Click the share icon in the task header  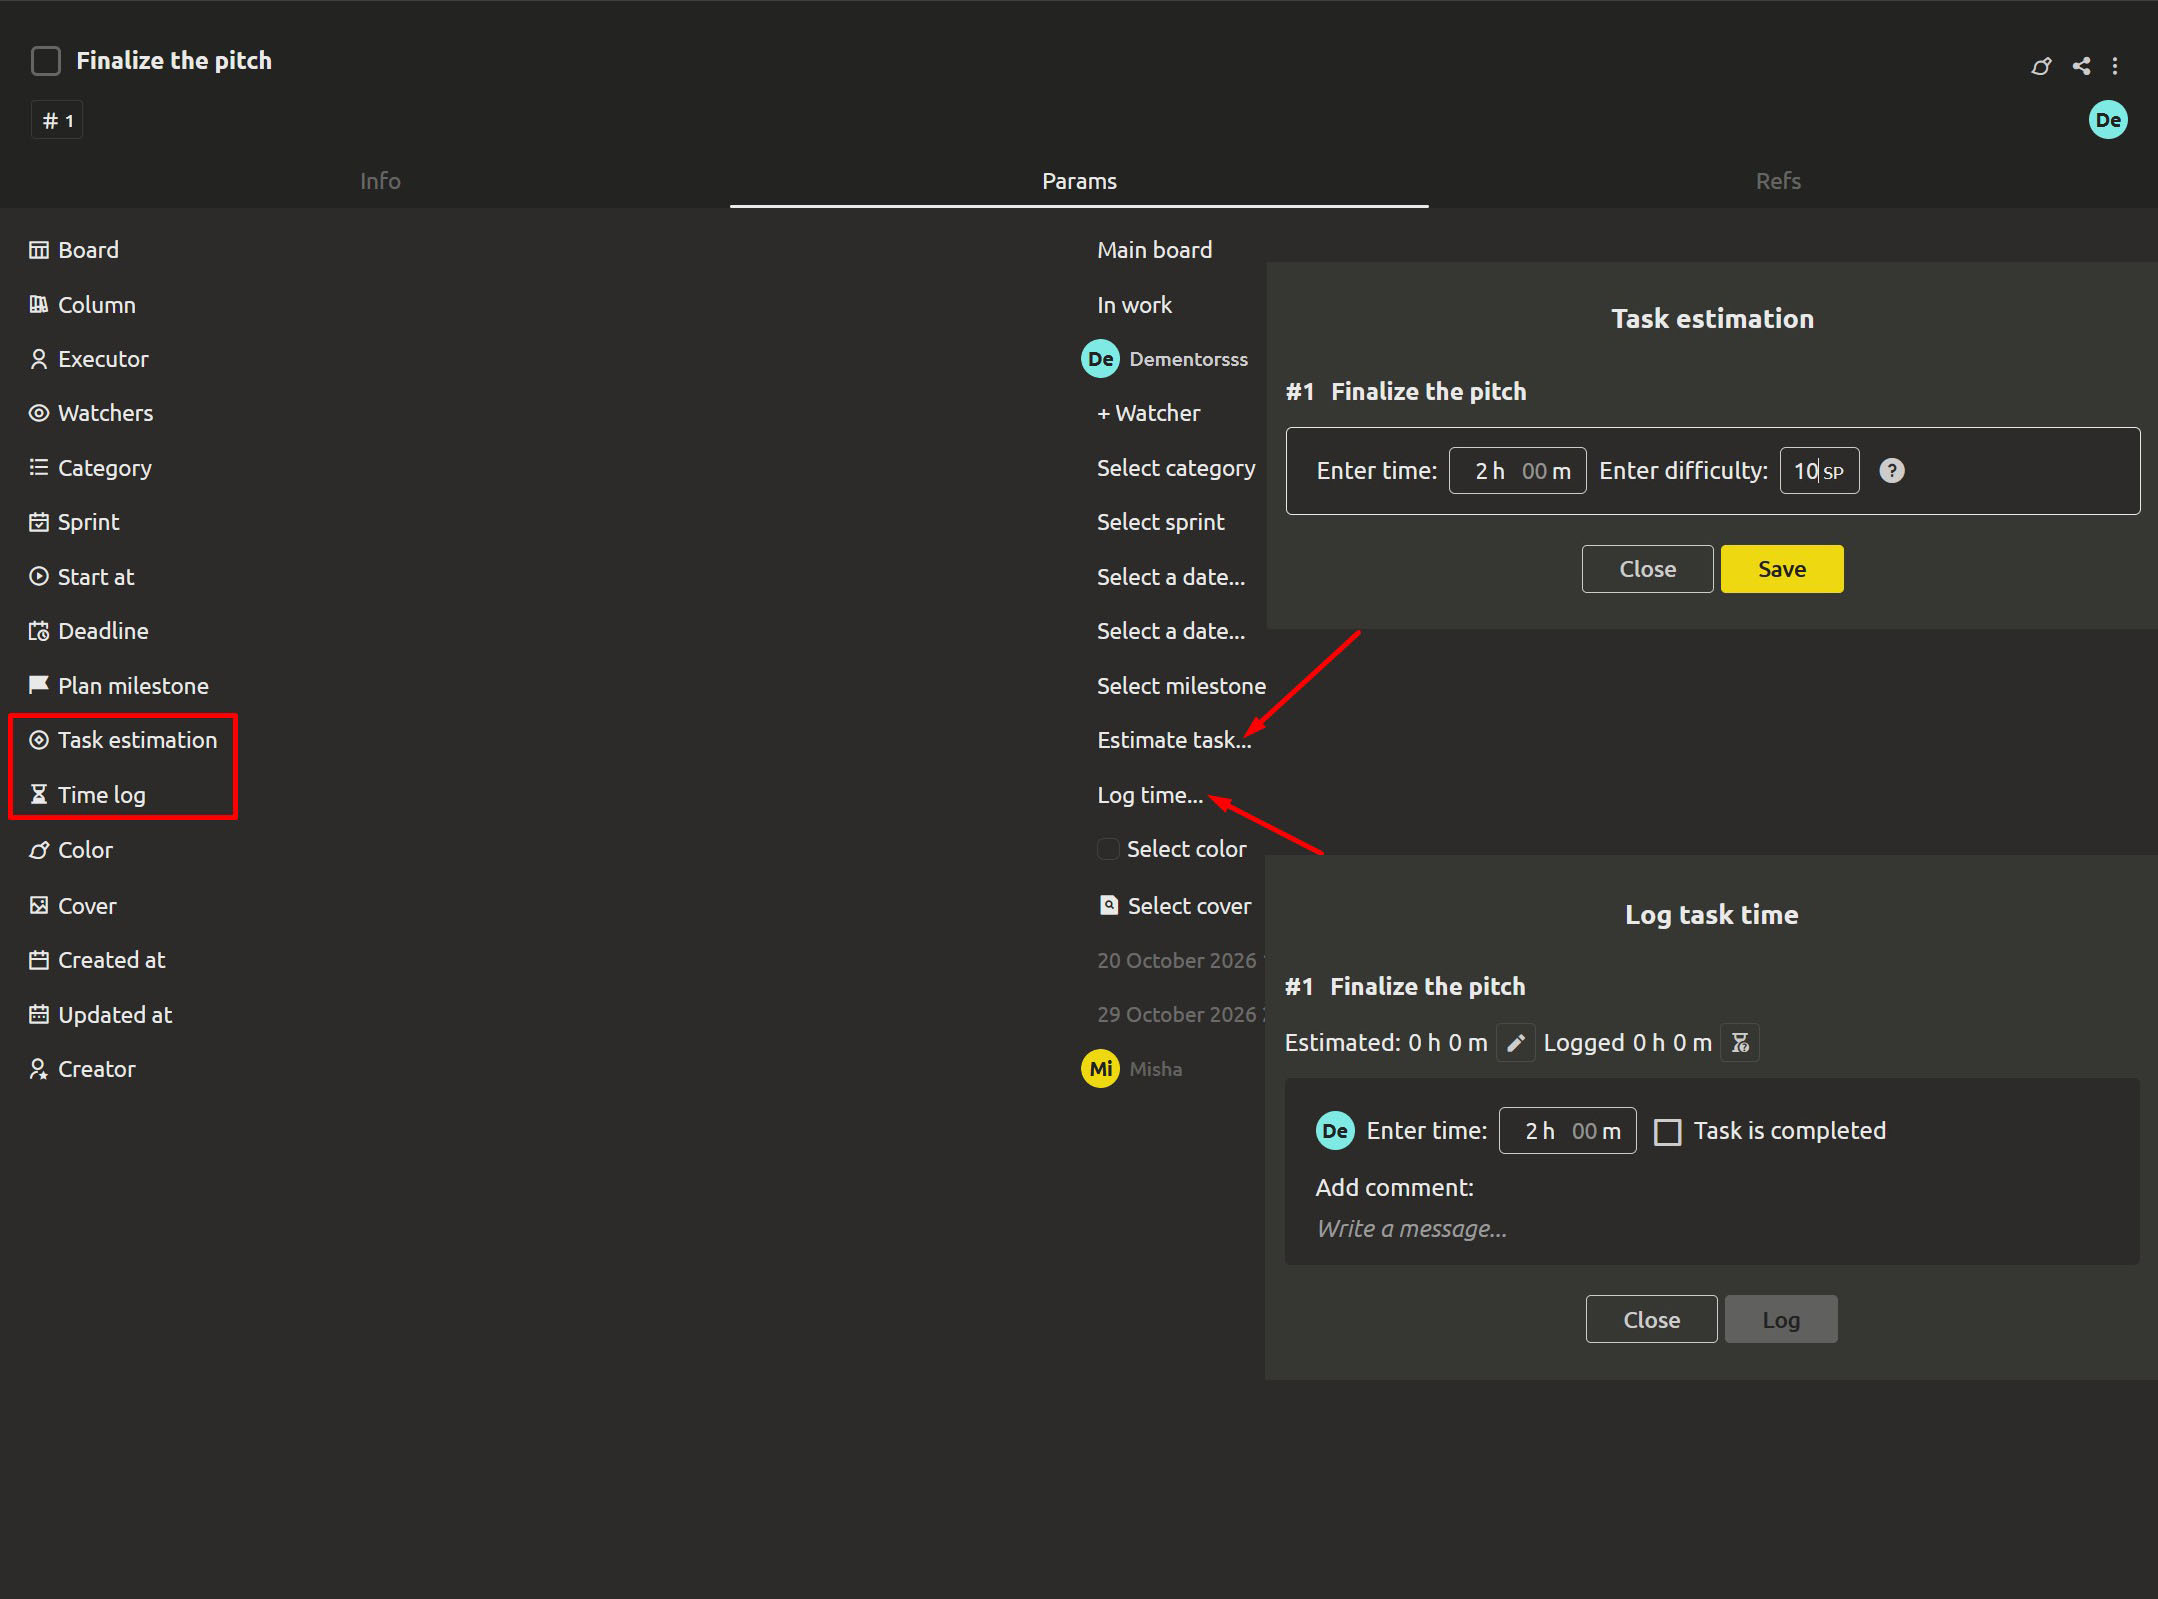(2081, 66)
